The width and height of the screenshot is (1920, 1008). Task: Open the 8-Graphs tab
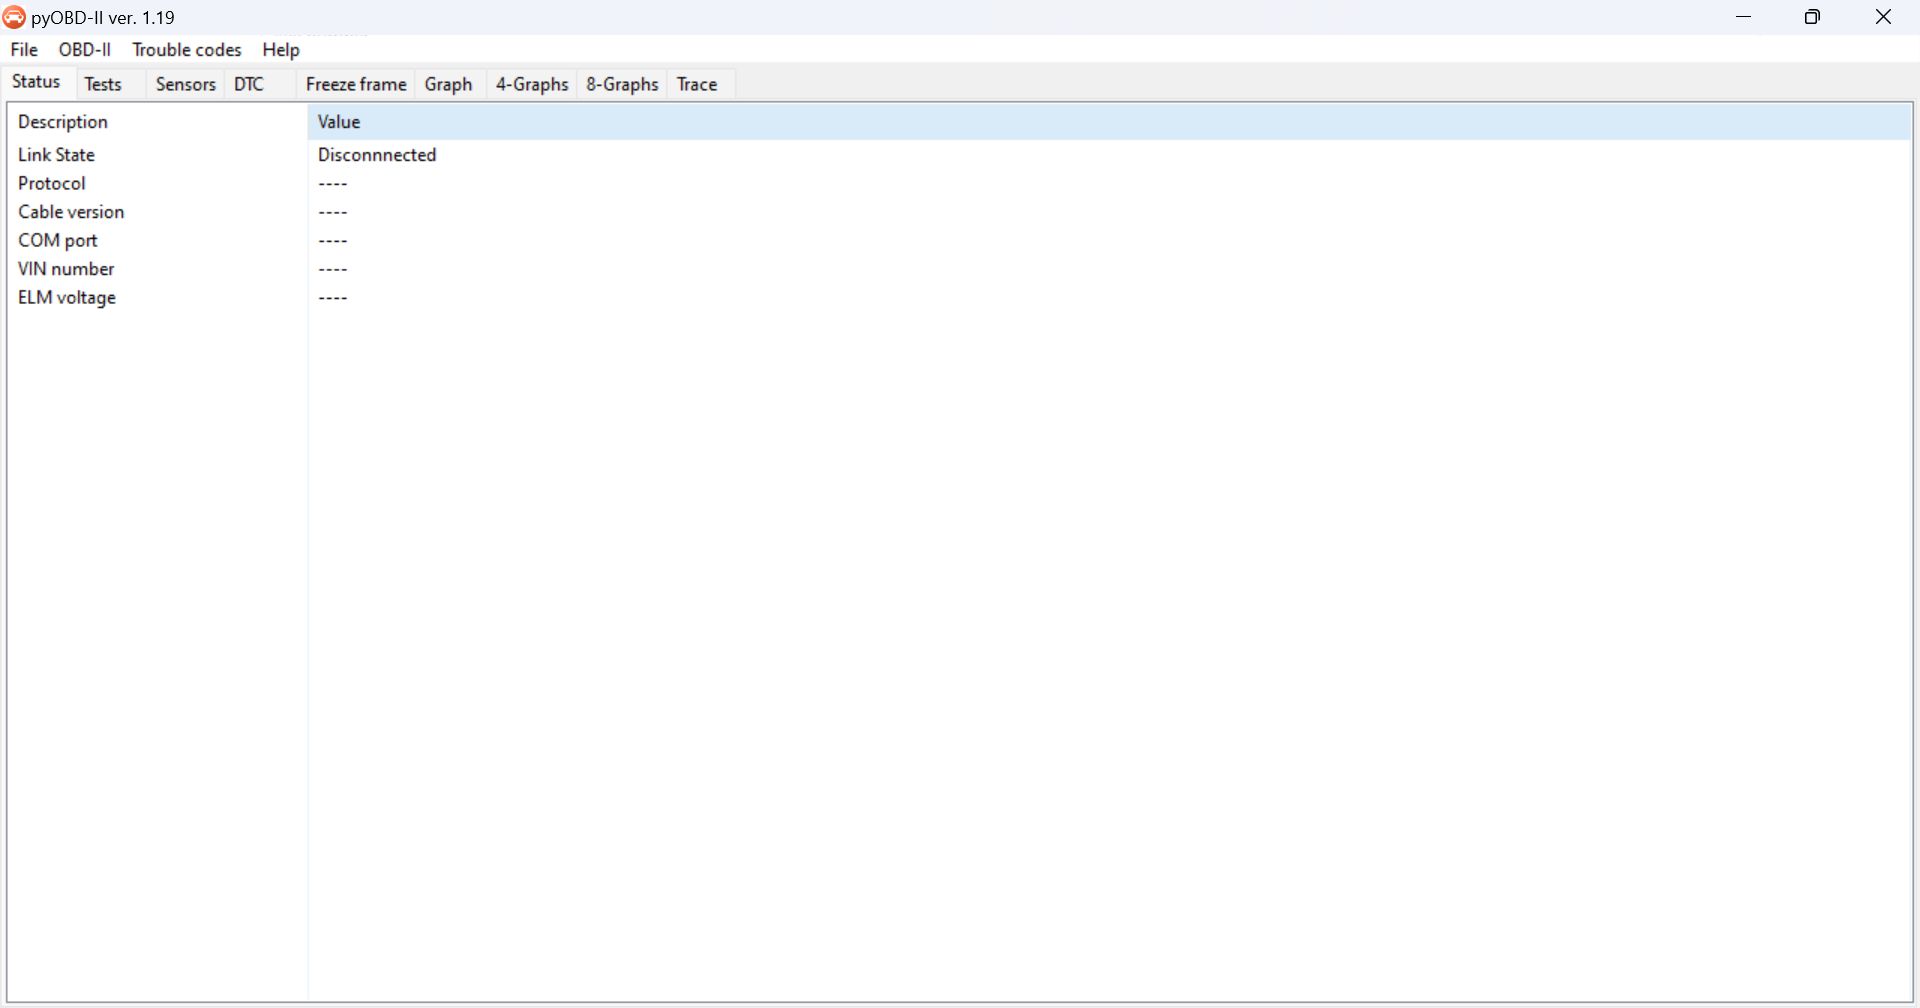tap(621, 84)
